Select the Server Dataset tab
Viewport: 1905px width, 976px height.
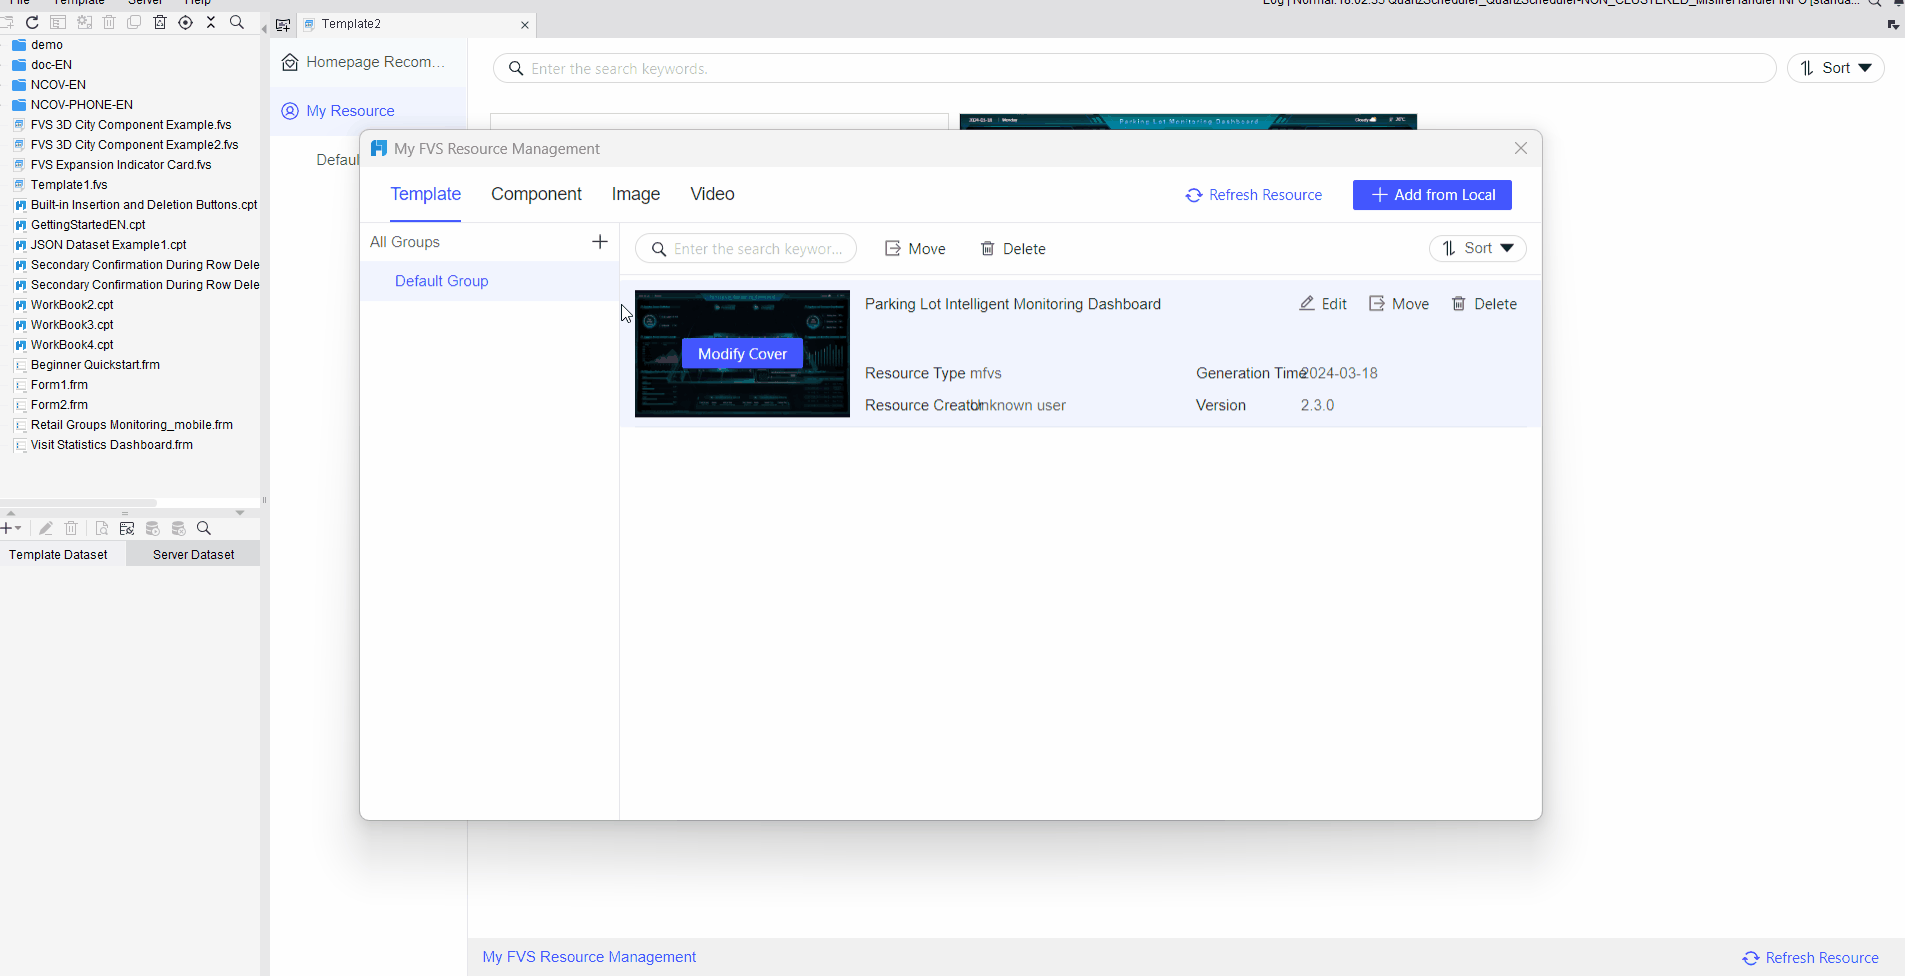192,553
